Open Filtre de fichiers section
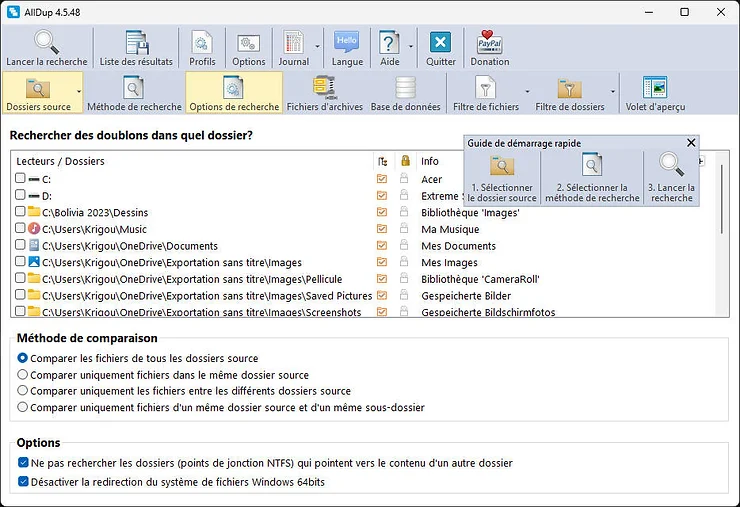Image resolution: width=740 pixels, height=507 pixels. pyautogui.click(x=486, y=93)
